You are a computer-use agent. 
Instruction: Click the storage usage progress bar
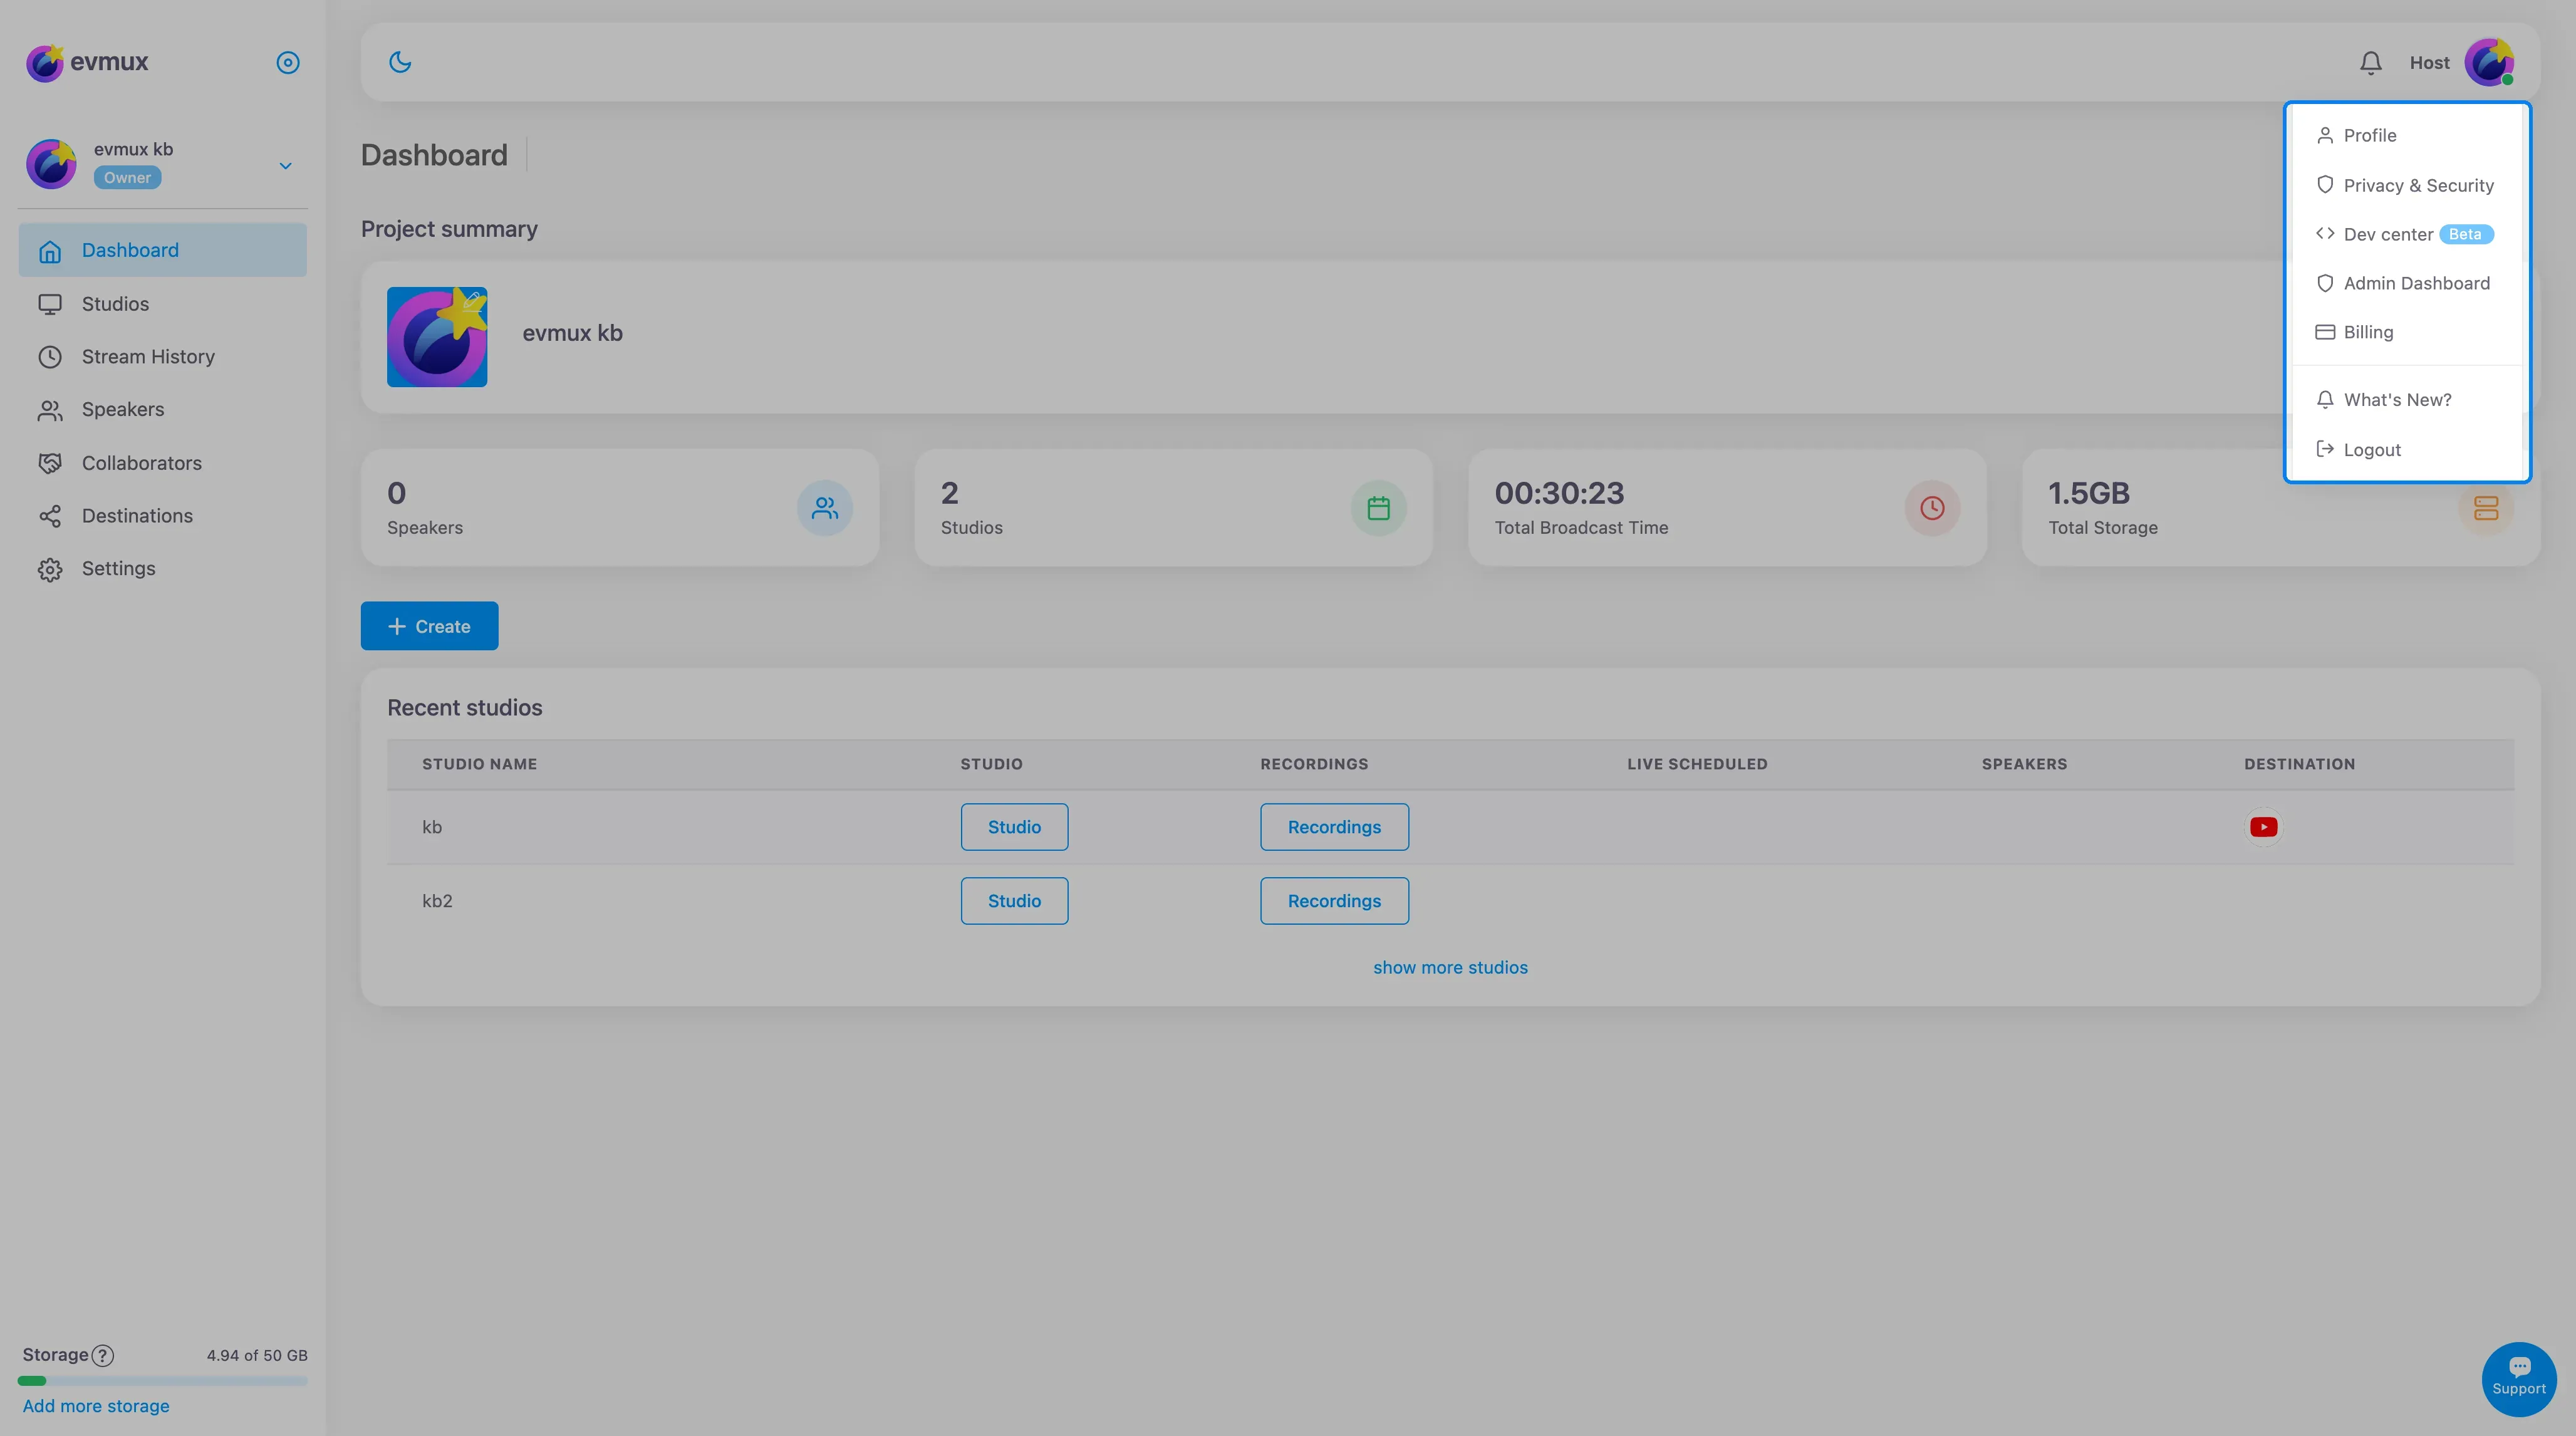point(162,1381)
